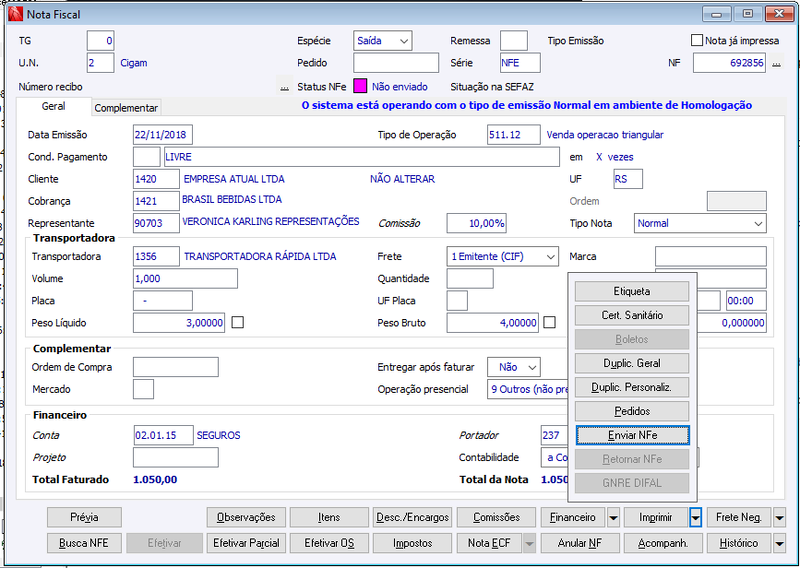The image size is (800, 568).
Task: Open the Frete Neg. dropdown arrow
Action: click(779, 517)
